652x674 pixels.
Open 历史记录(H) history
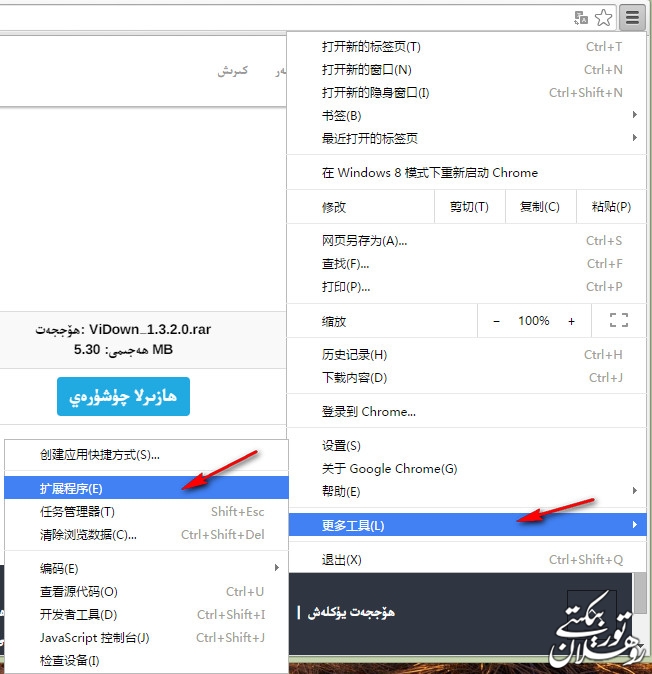(467, 355)
